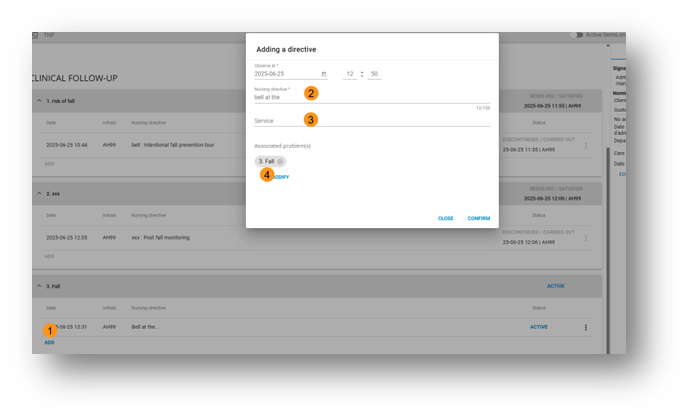
Task: Click the Service input field
Action: (370, 121)
